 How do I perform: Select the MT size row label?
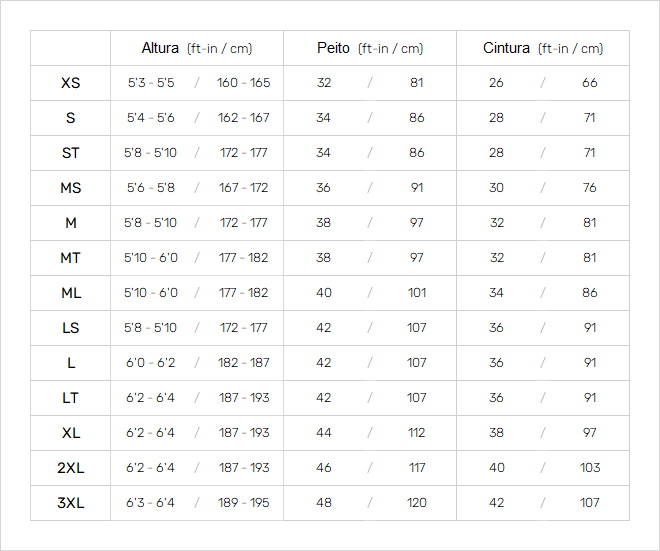point(70,258)
